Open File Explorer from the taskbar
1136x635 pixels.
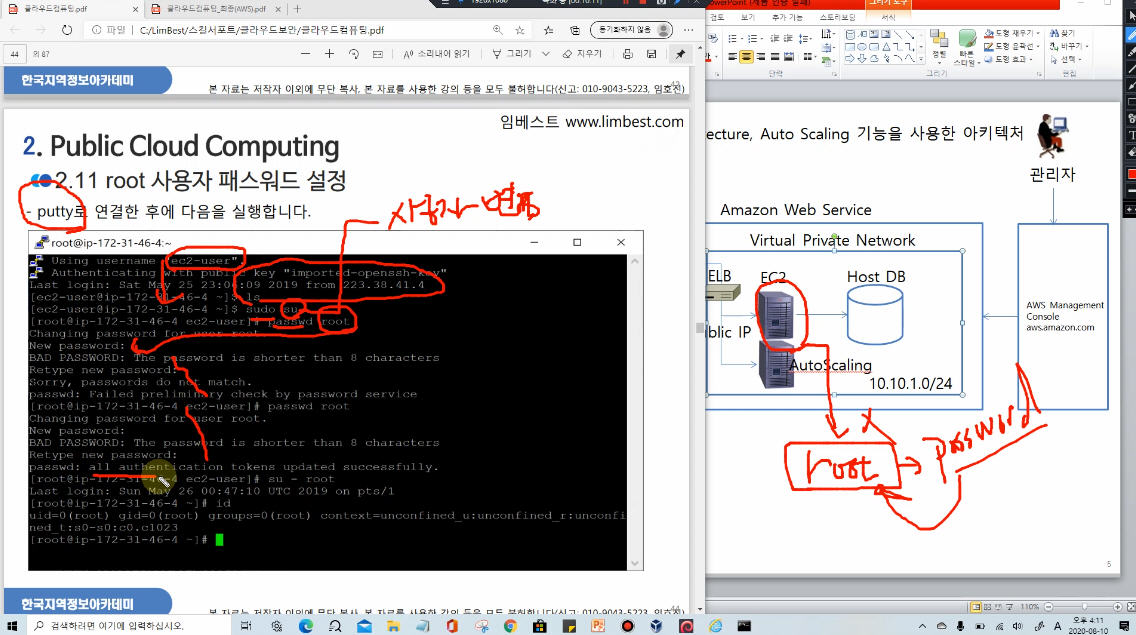393,626
